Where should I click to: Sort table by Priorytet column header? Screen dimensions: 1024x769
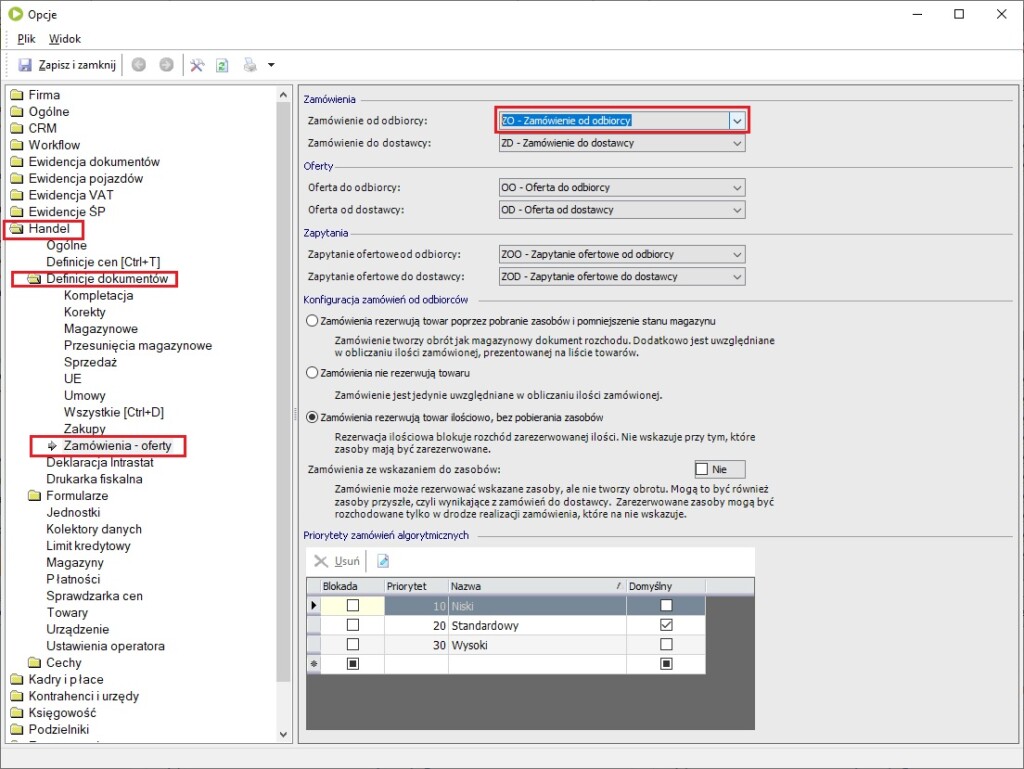click(x=416, y=586)
